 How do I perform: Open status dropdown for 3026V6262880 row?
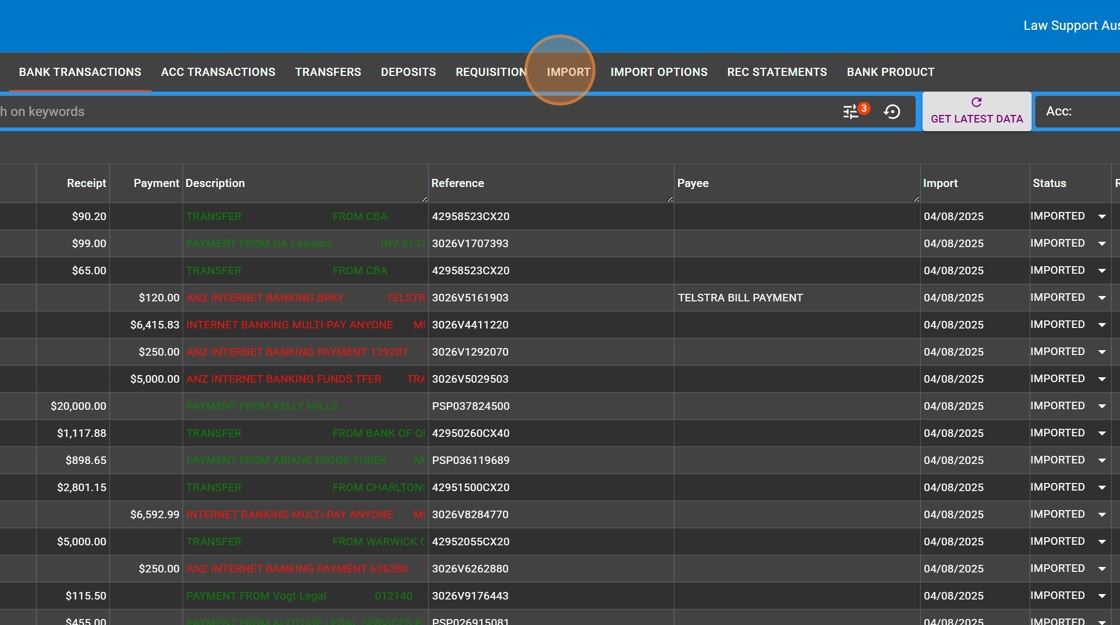tap(1102, 569)
